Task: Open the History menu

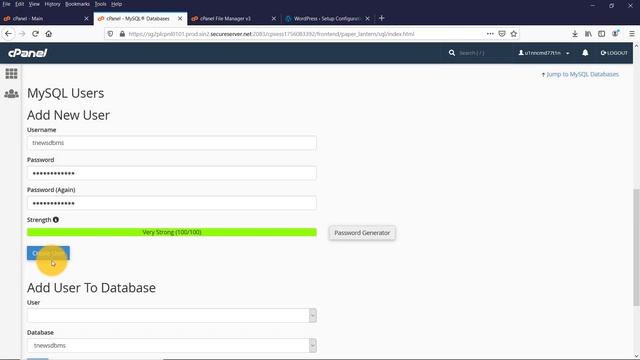Action: [52, 4]
